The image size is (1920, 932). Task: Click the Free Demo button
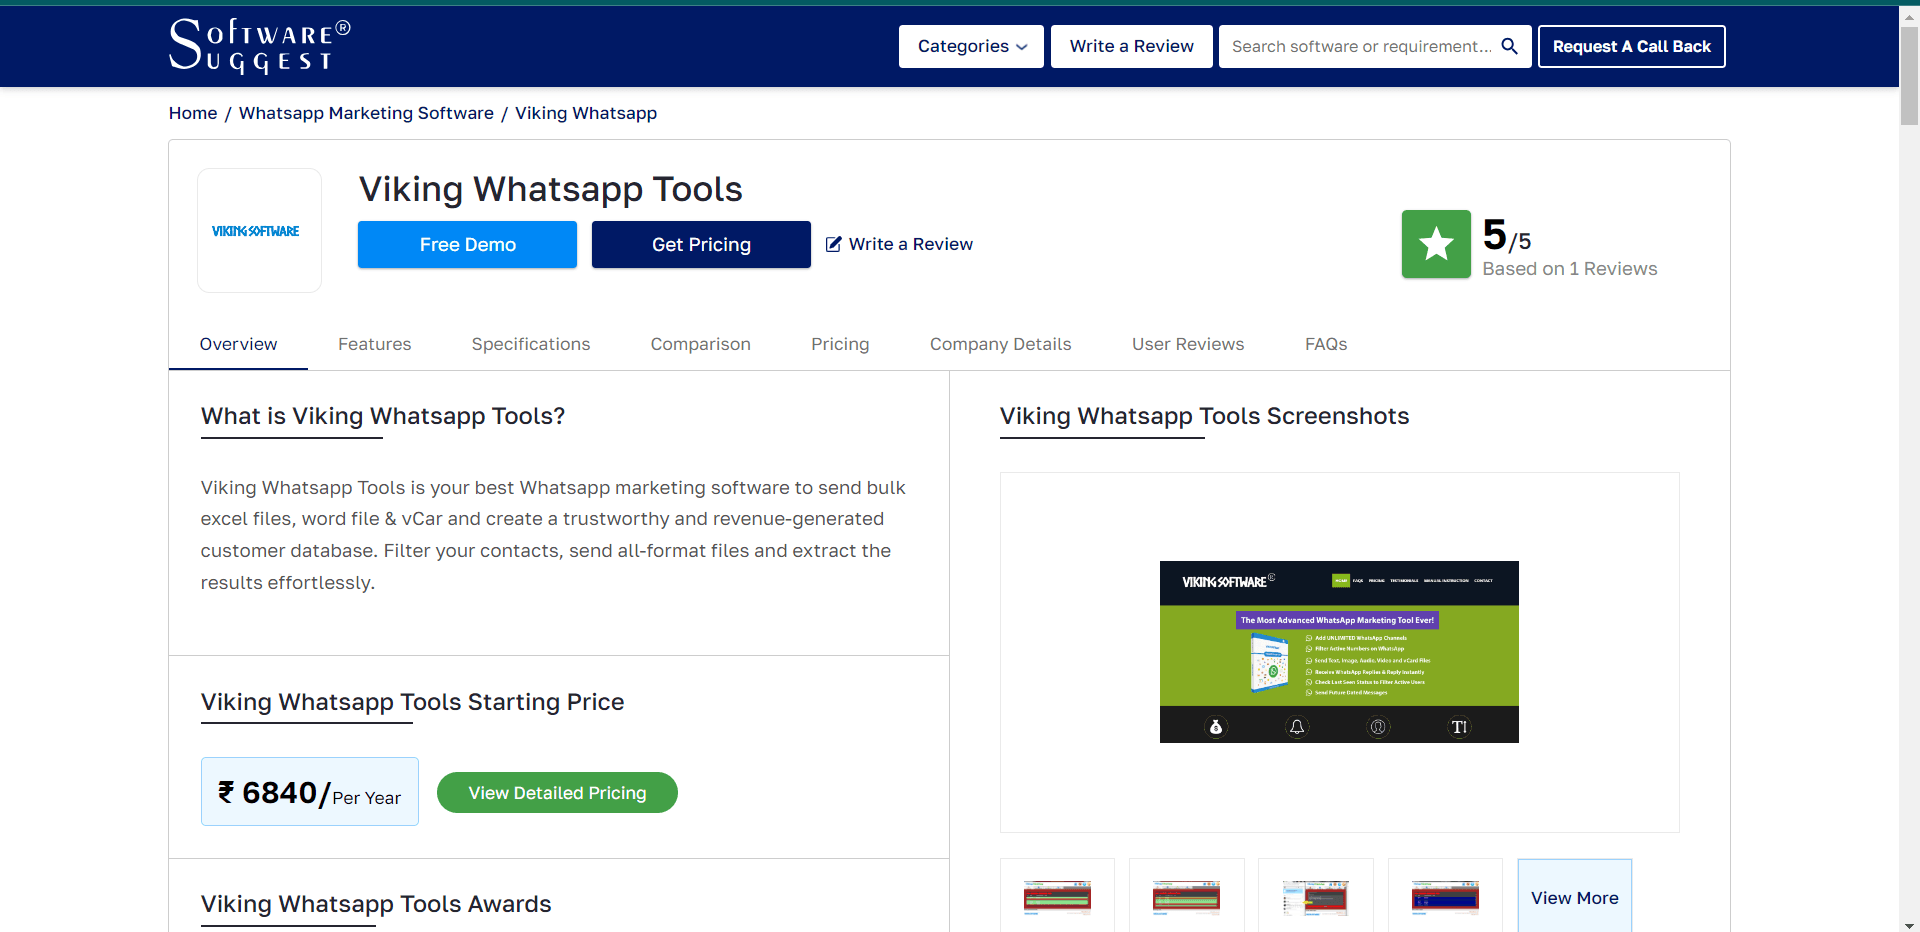[x=467, y=244]
